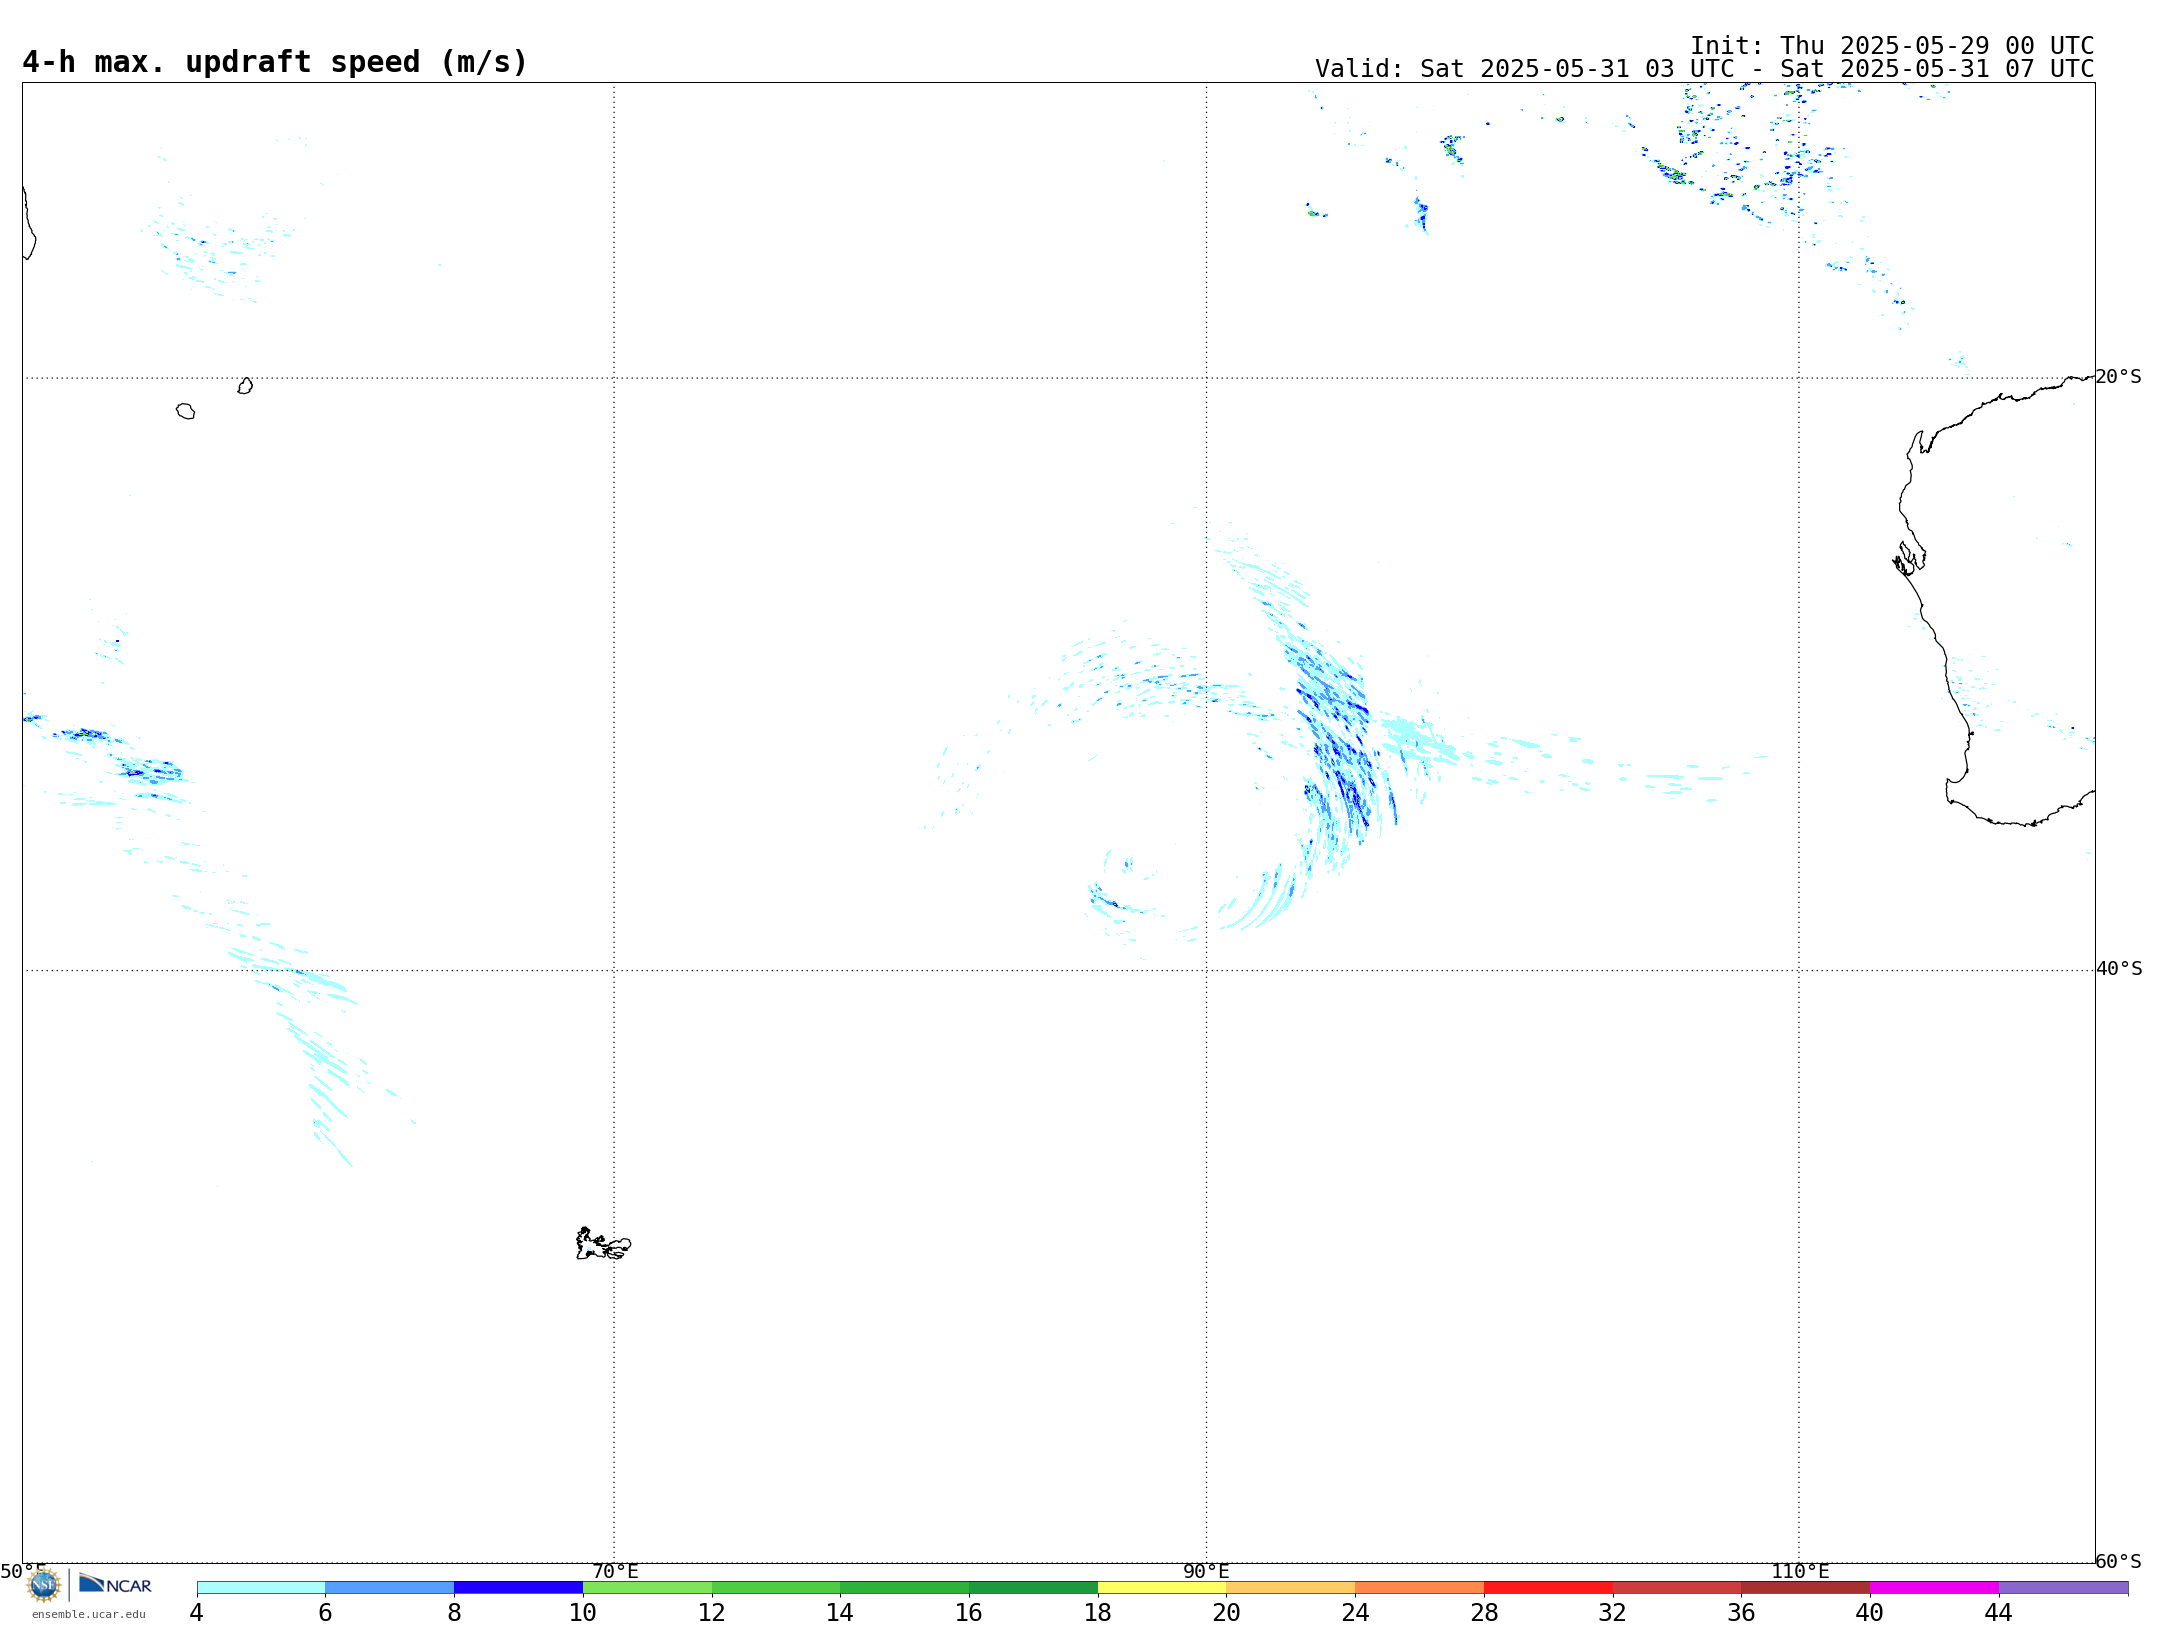Click the 90°E longitude label

point(1206,1572)
